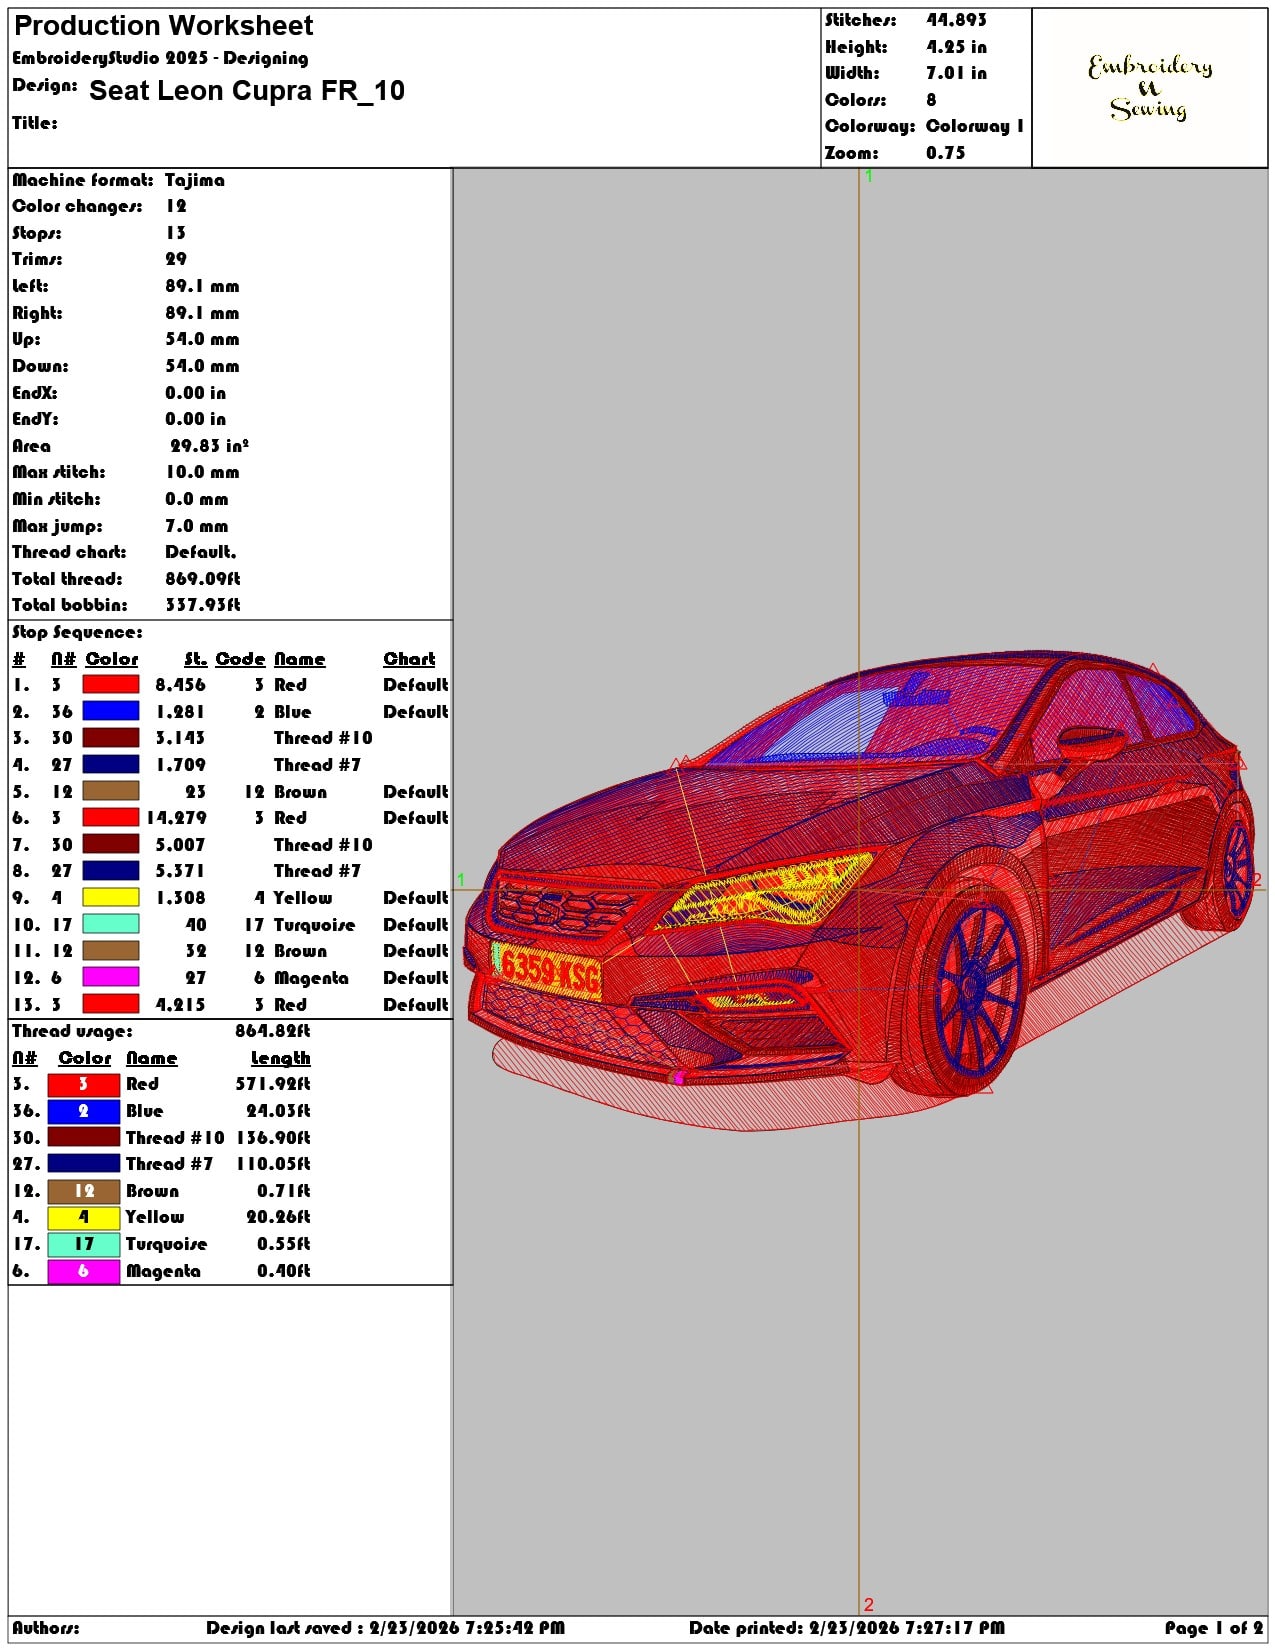The height and width of the screenshot is (1650, 1275).
Task: Select the Thread #10 length "136.90ft"
Action: (273, 1138)
